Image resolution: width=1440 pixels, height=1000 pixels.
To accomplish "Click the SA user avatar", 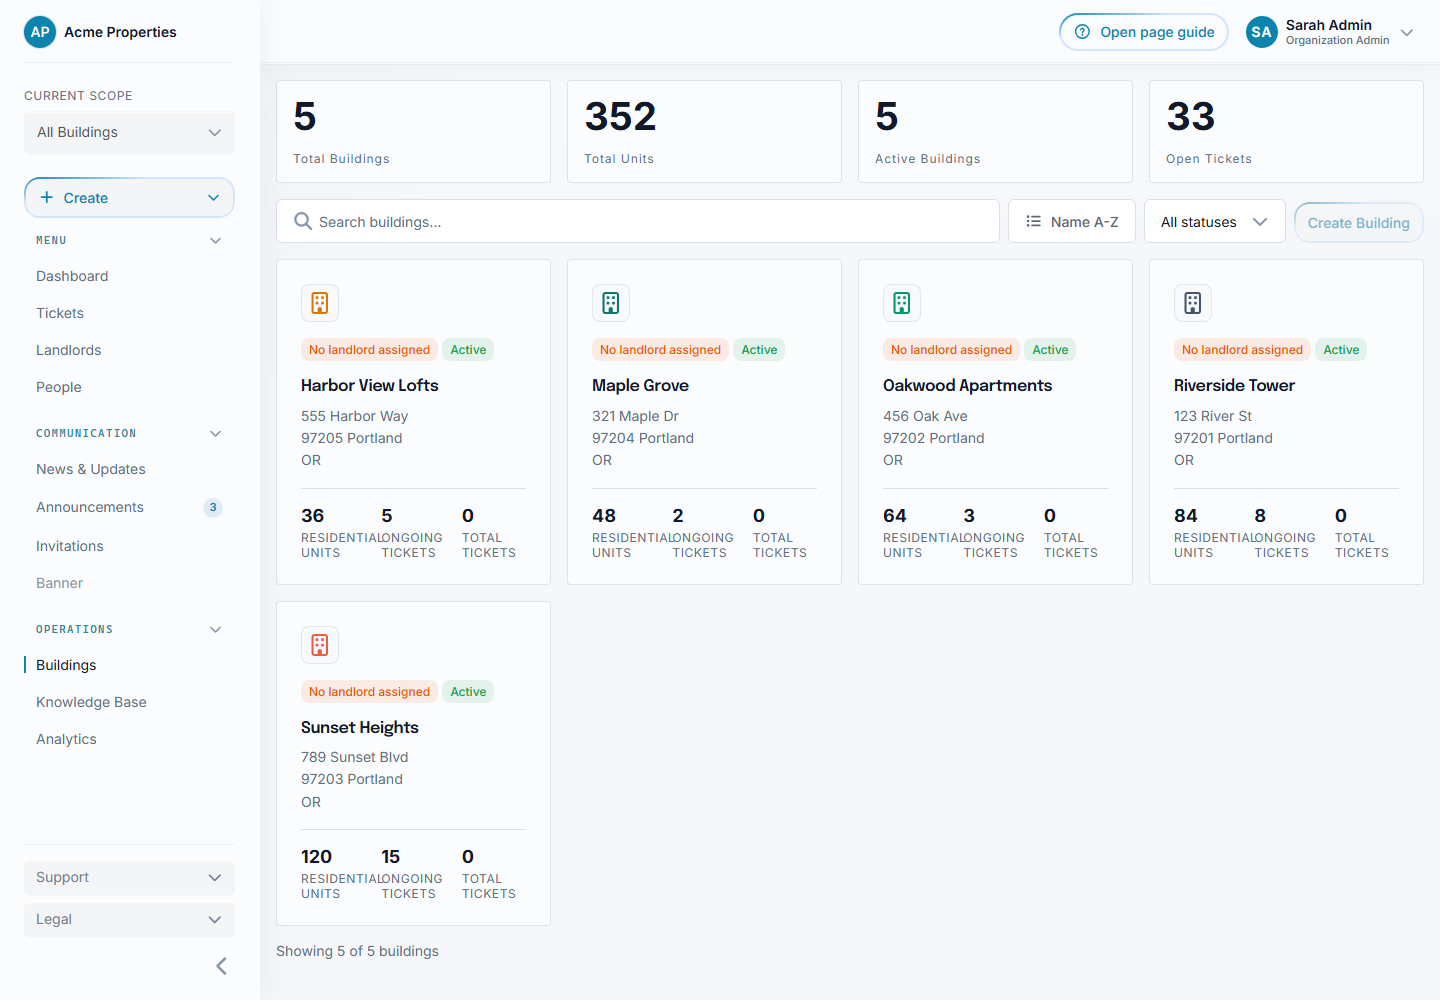I will coord(1262,32).
